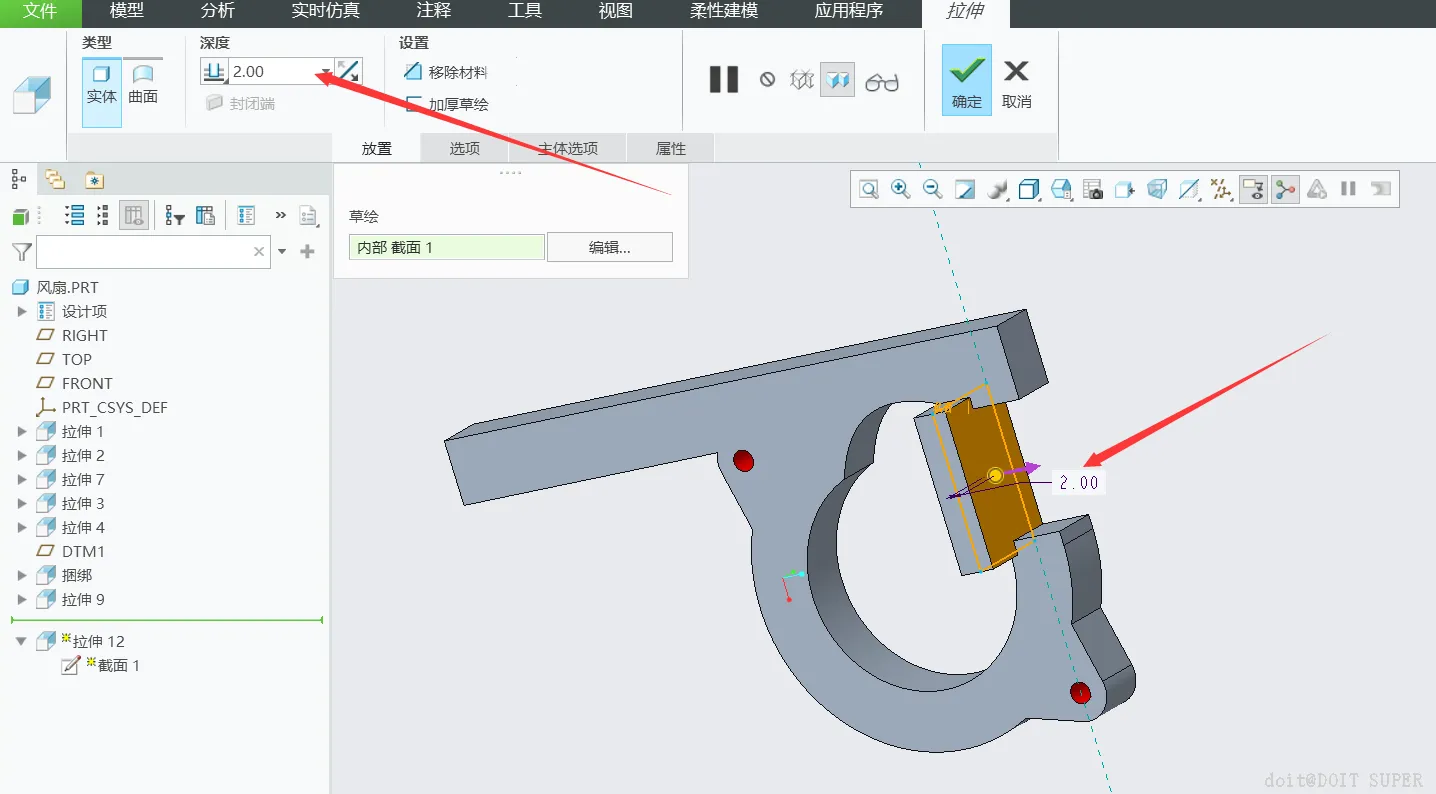Zoom out using the graphics toolbar magnifier
The height and width of the screenshot is (794, 1436).
[932, 189]
